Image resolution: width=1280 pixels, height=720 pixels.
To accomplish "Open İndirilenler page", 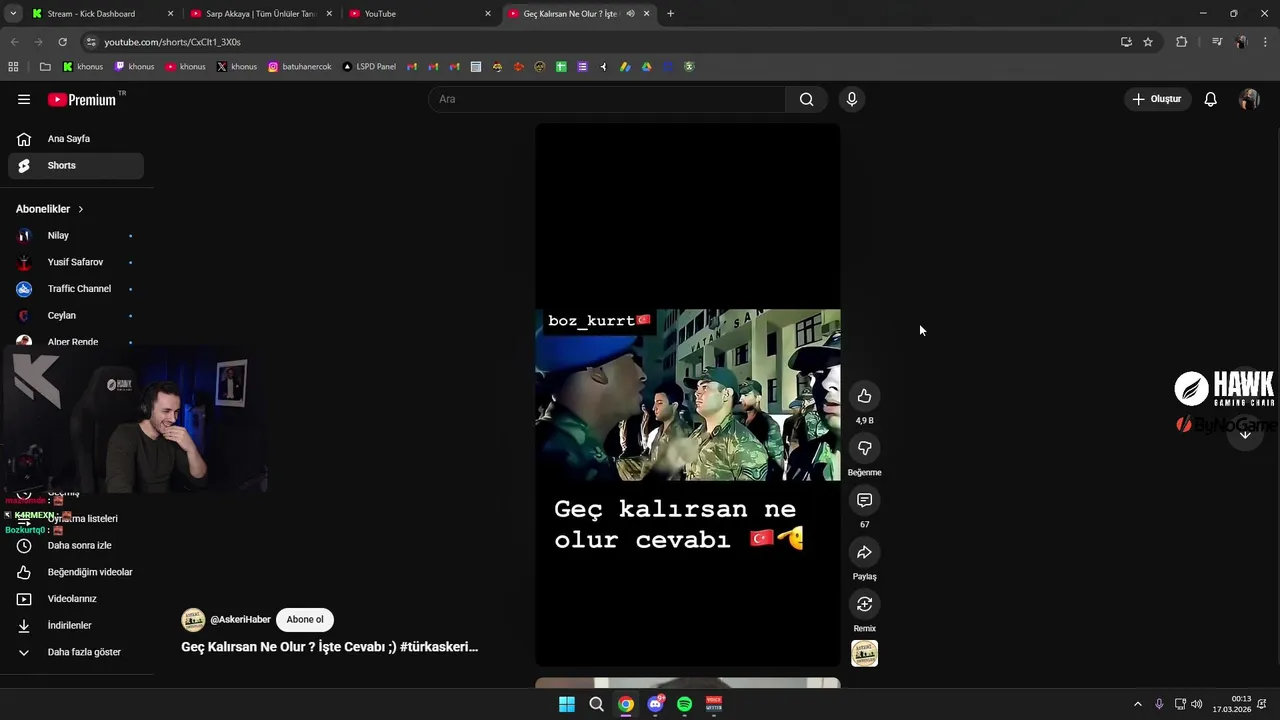I will 76,626.
